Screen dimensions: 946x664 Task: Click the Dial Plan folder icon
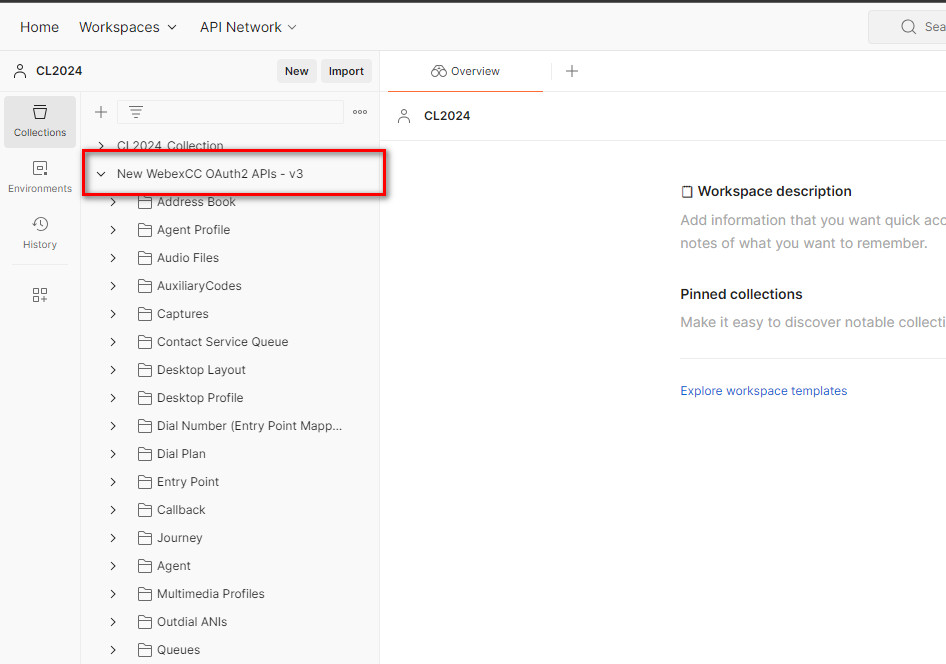coord(145,454)
